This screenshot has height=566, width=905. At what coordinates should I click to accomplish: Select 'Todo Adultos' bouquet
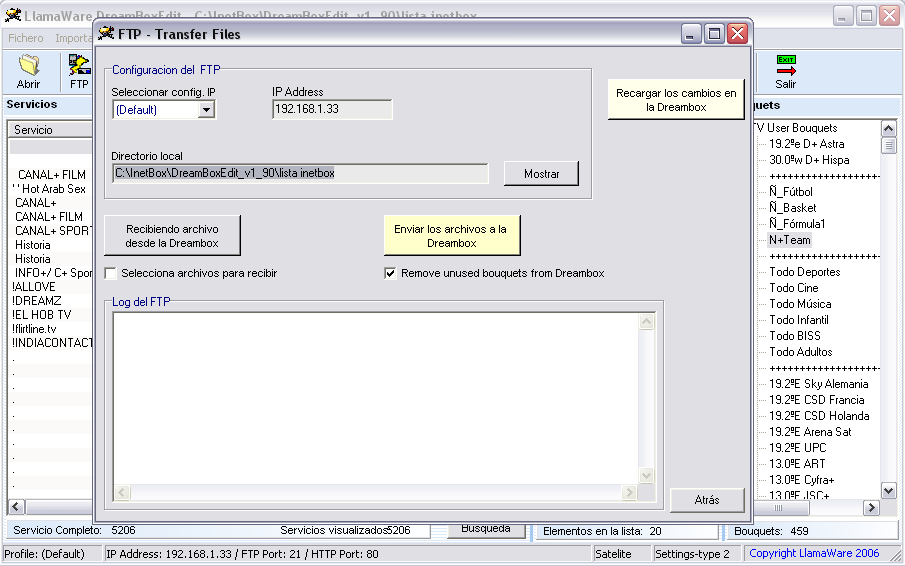[801, 352]
